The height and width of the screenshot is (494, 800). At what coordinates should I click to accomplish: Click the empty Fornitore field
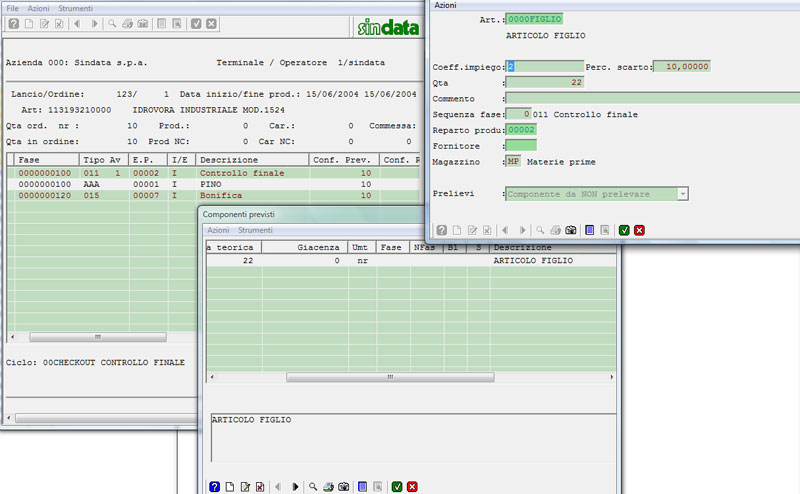click(521, 145)
